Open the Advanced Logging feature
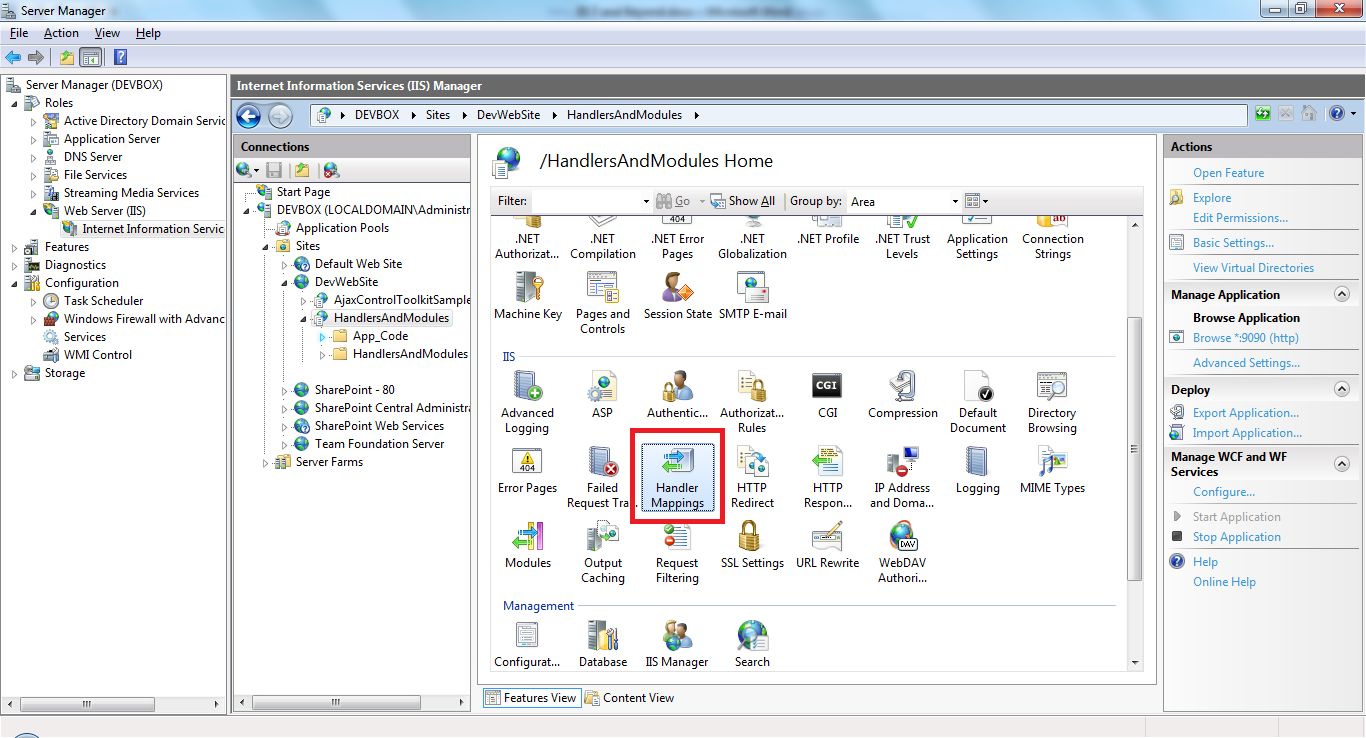Image resolution: width=1366 pixels, height=738 pixels. [x=527, y=402]
